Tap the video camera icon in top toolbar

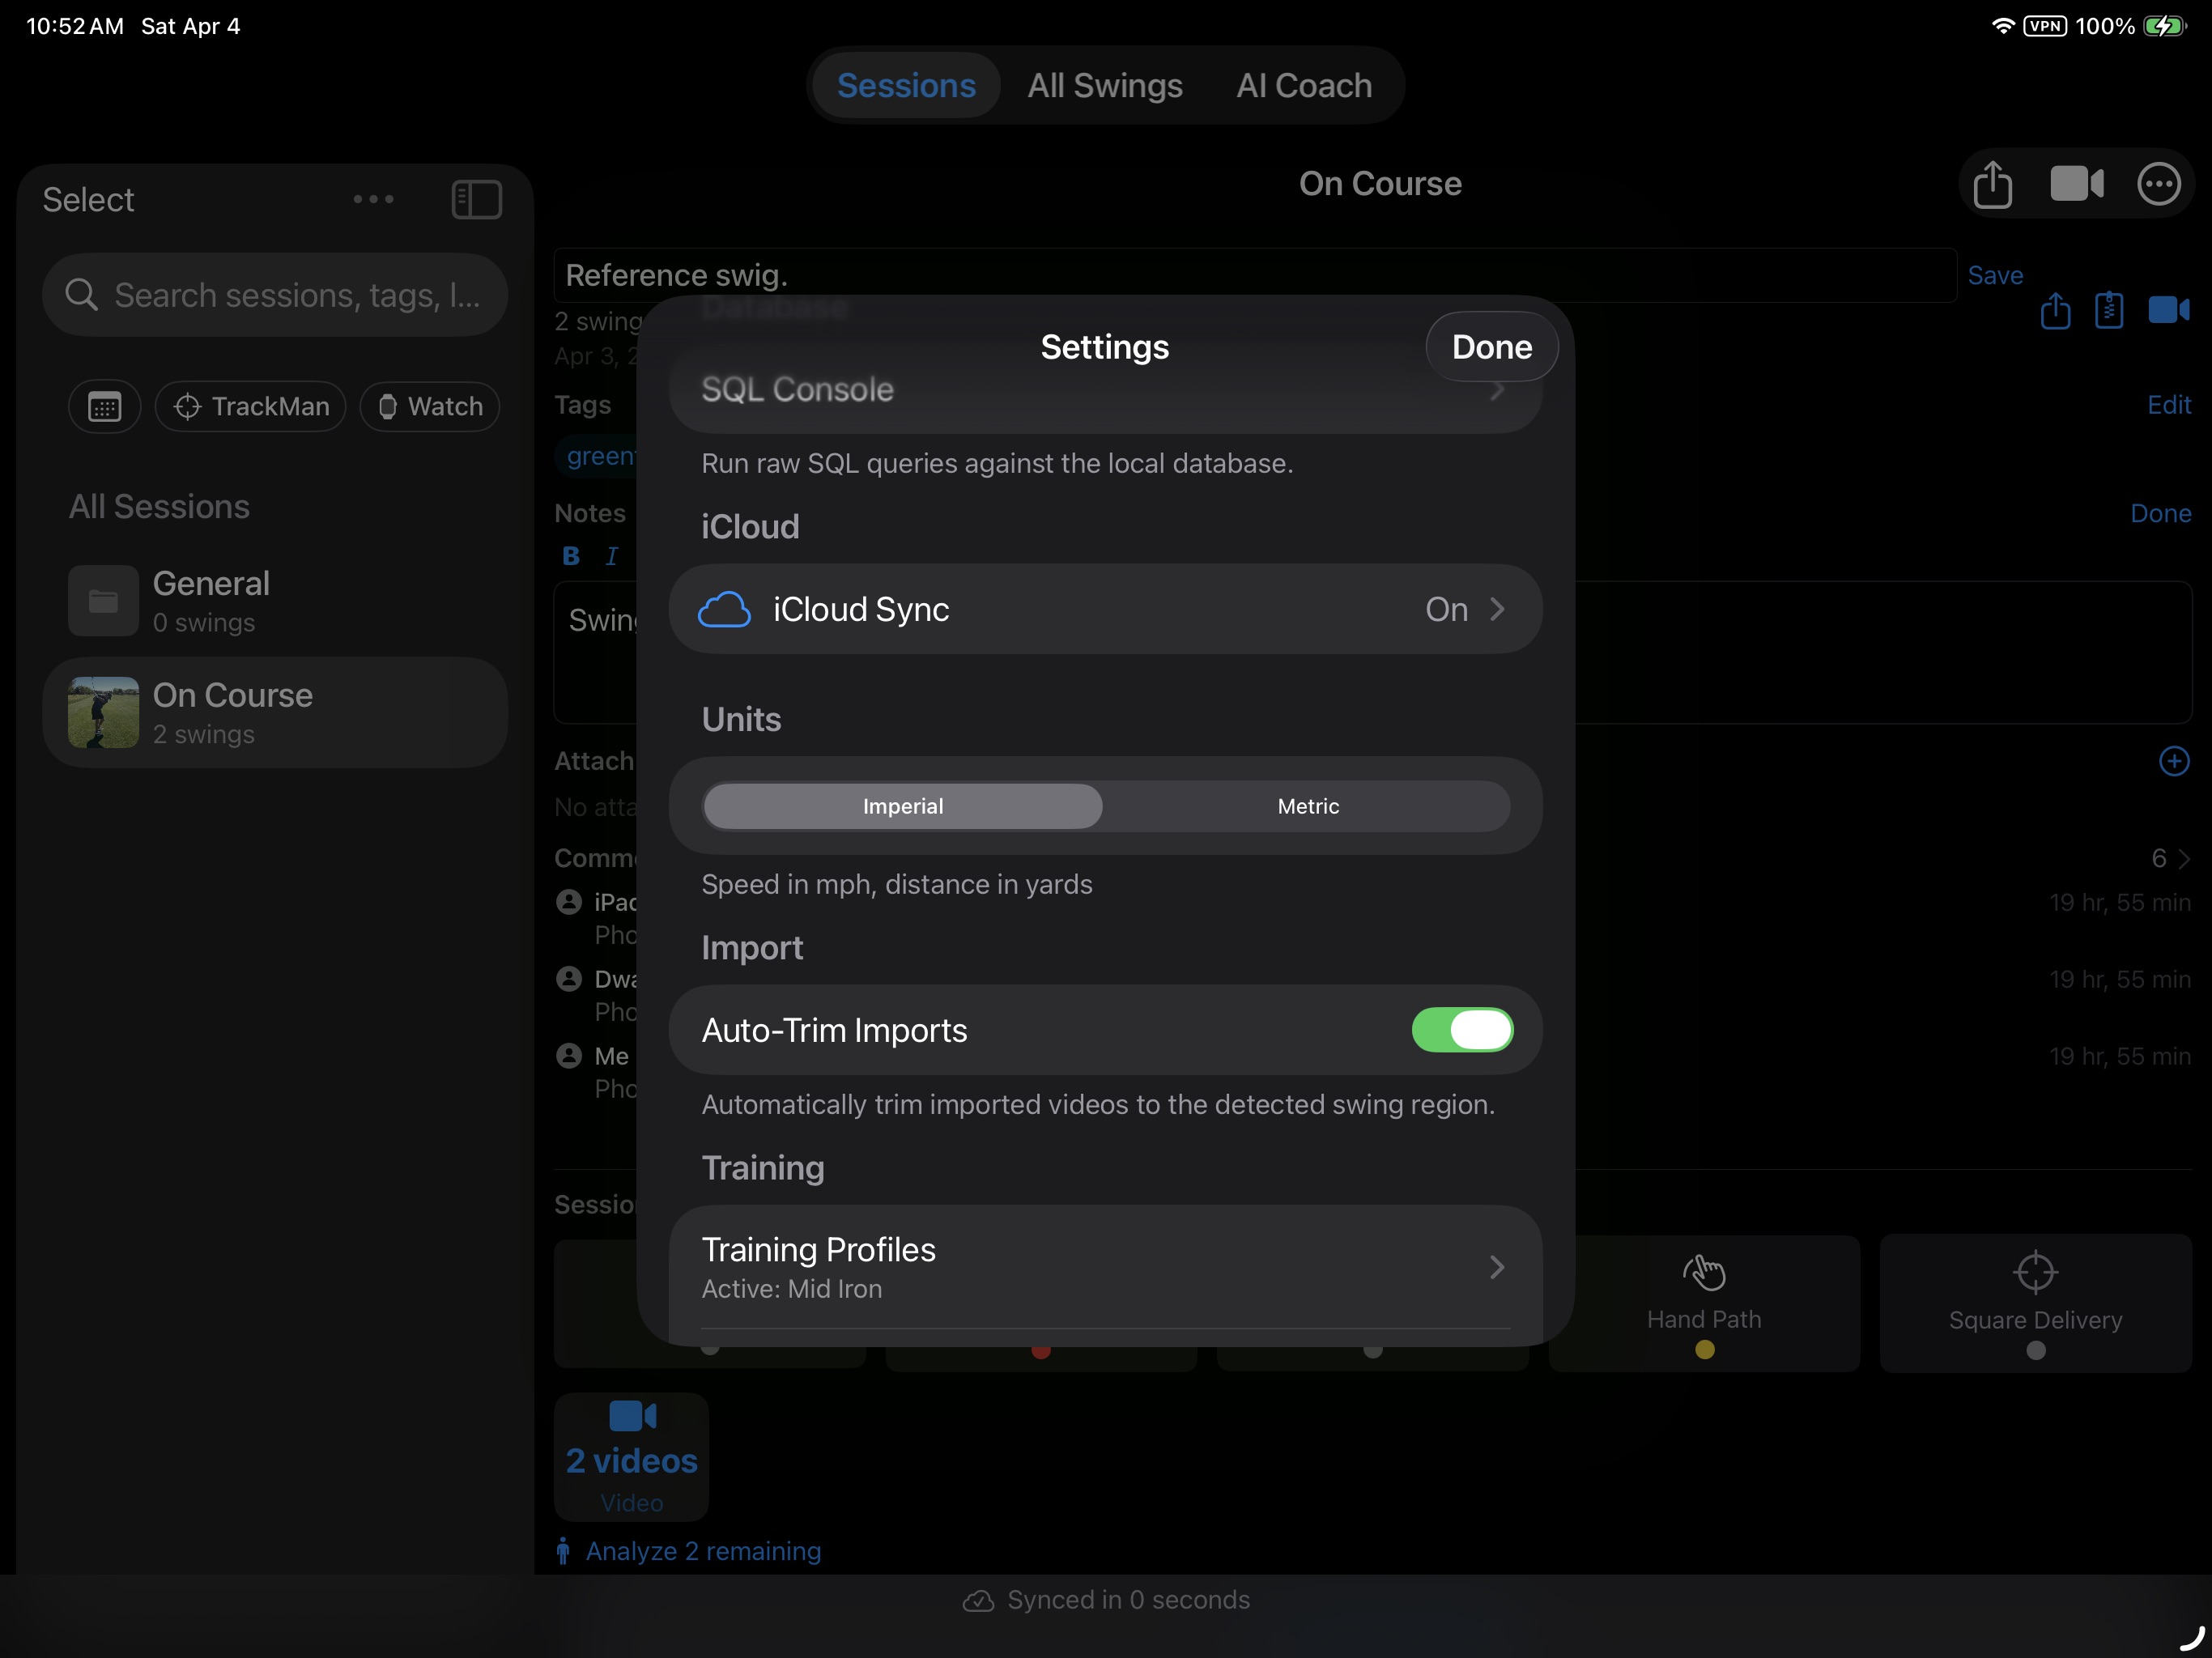[x=2077, y=184]
